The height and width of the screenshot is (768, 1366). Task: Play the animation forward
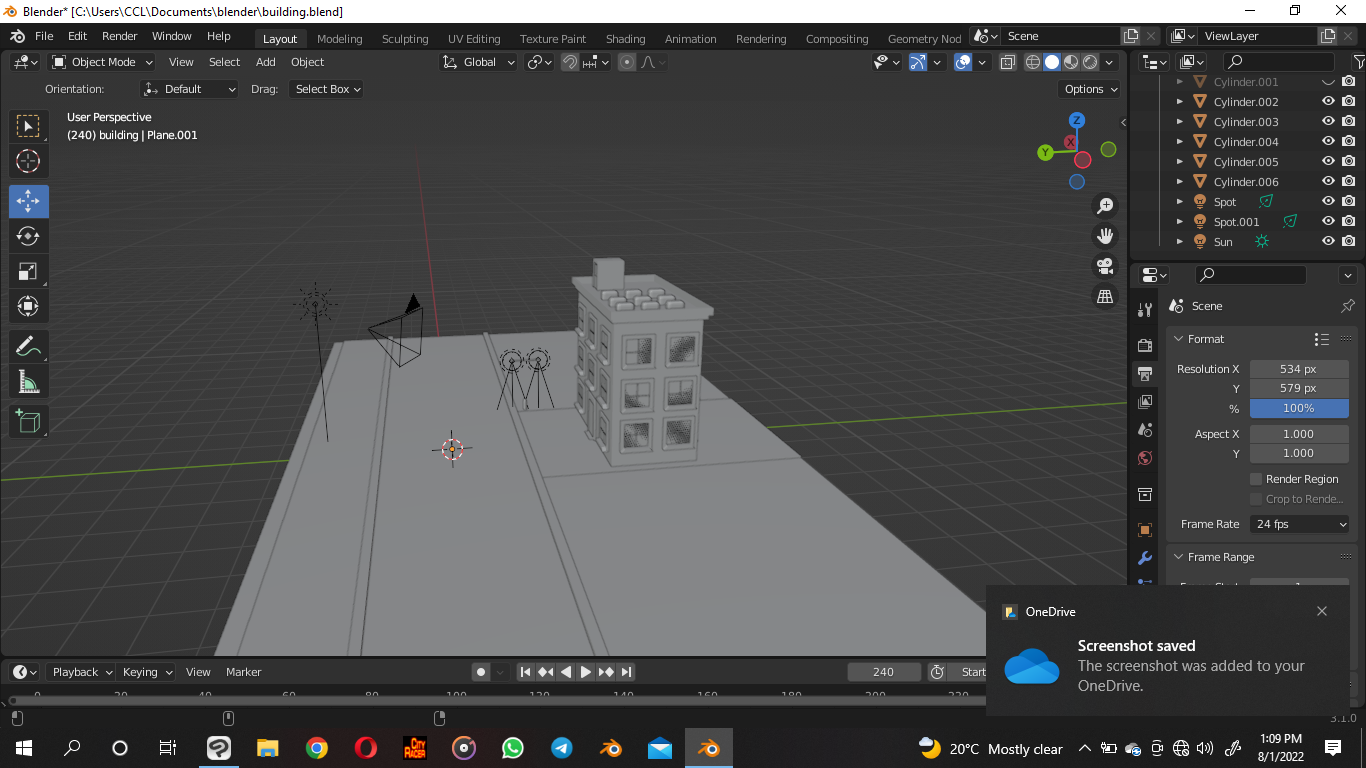[586, 672]
